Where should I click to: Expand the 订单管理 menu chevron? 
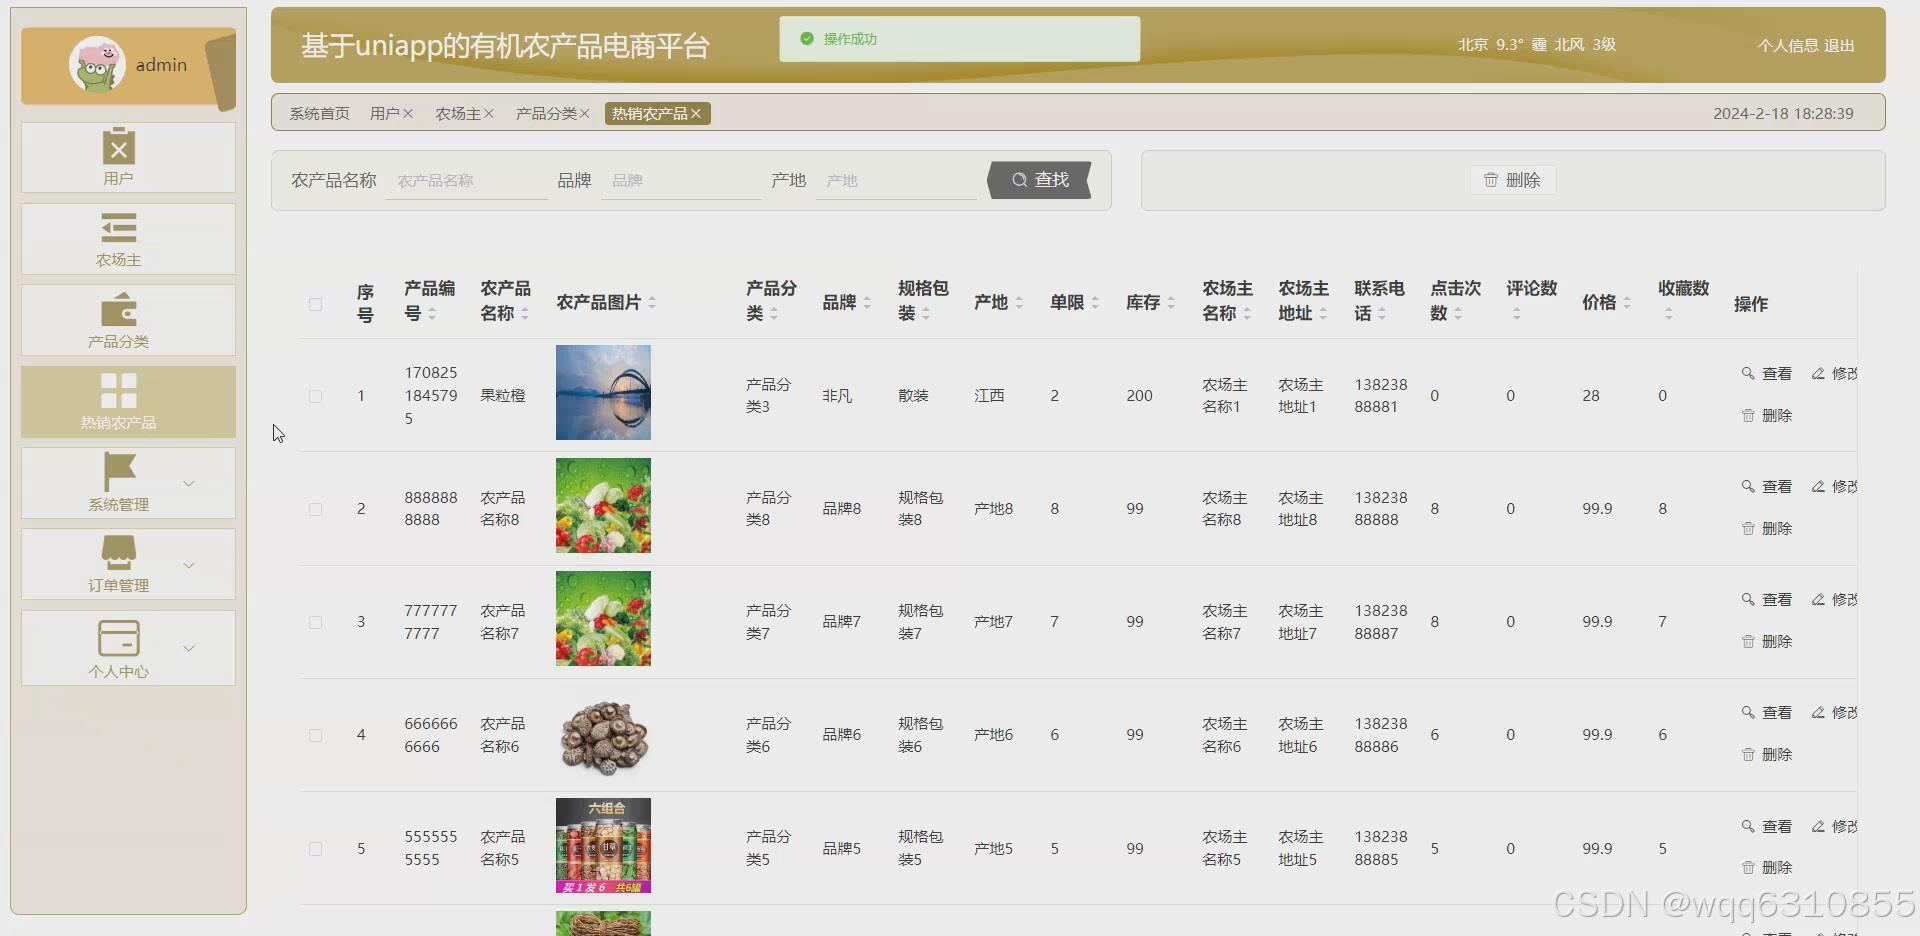189,564
